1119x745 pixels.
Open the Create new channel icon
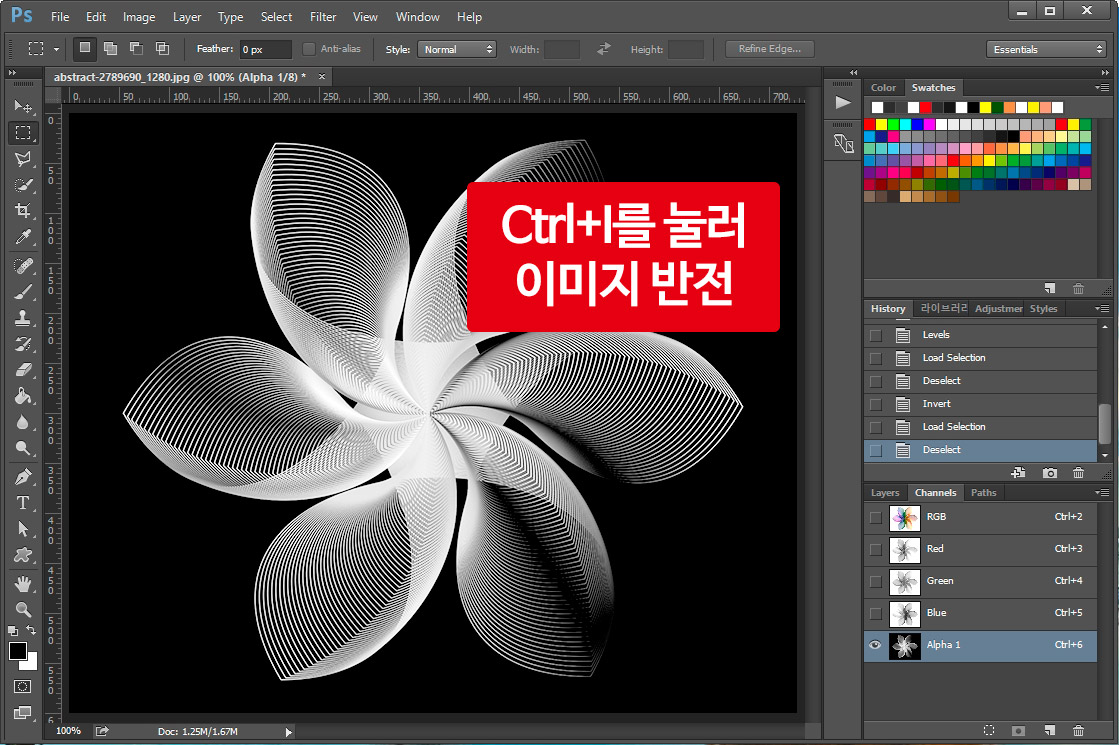coord(1049,730)
